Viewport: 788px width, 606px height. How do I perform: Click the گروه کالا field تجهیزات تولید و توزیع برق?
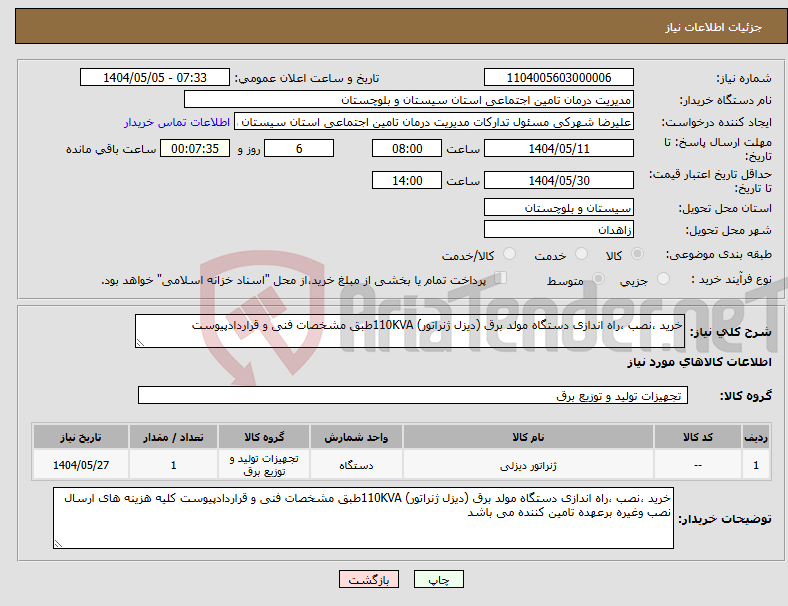[x=413, y=395]
